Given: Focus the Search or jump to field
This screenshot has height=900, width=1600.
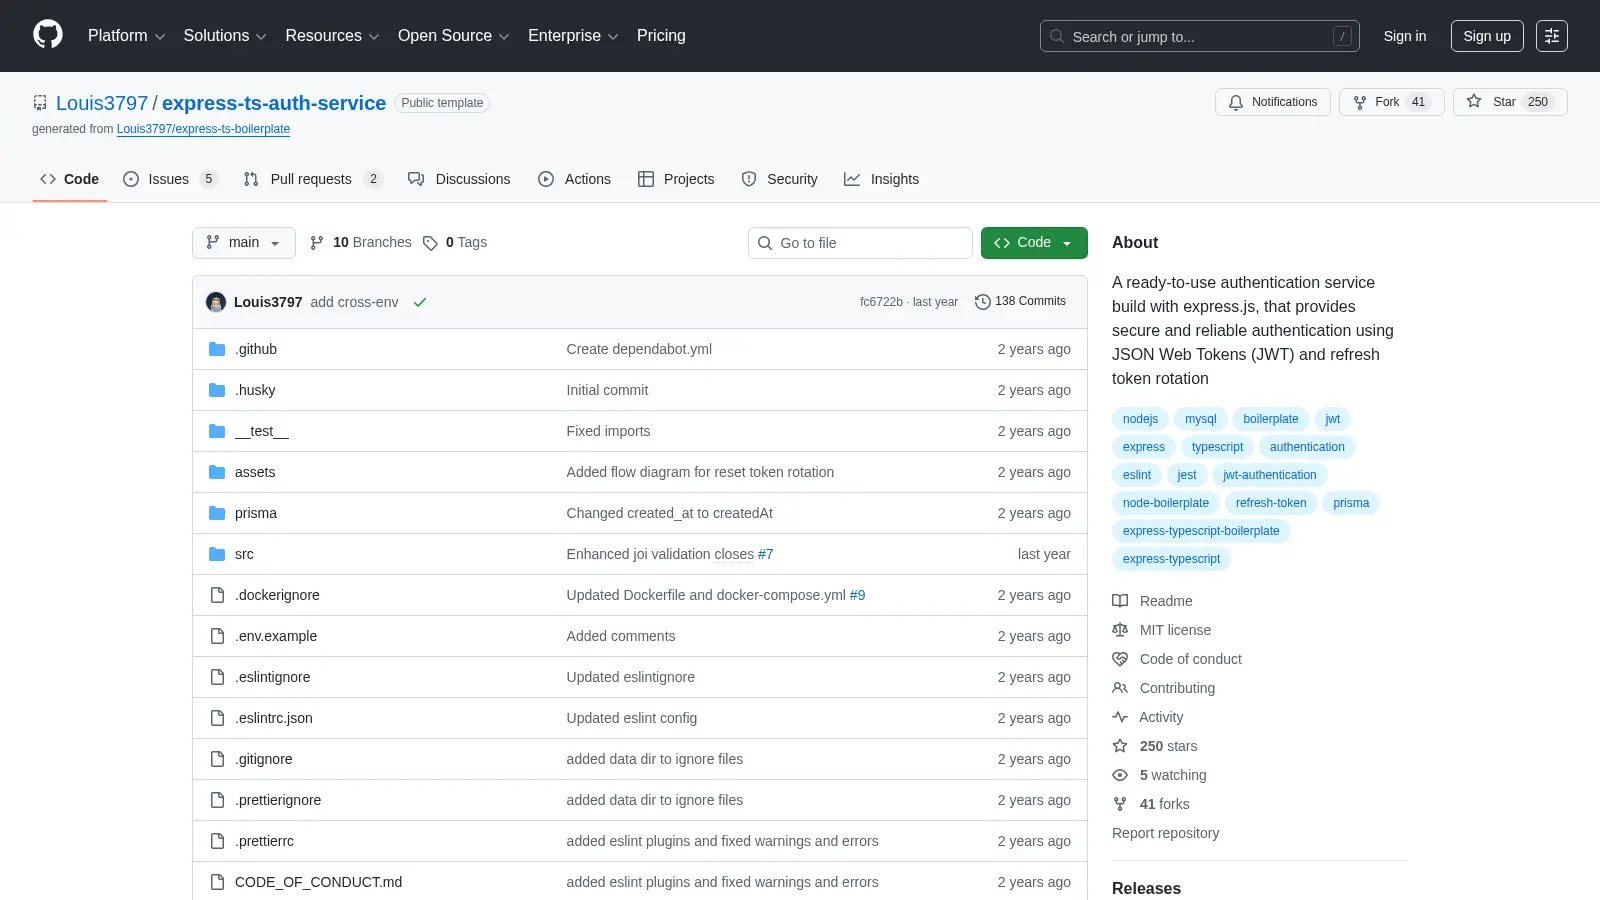Looking at the screenshot, I should (1200, 36).
